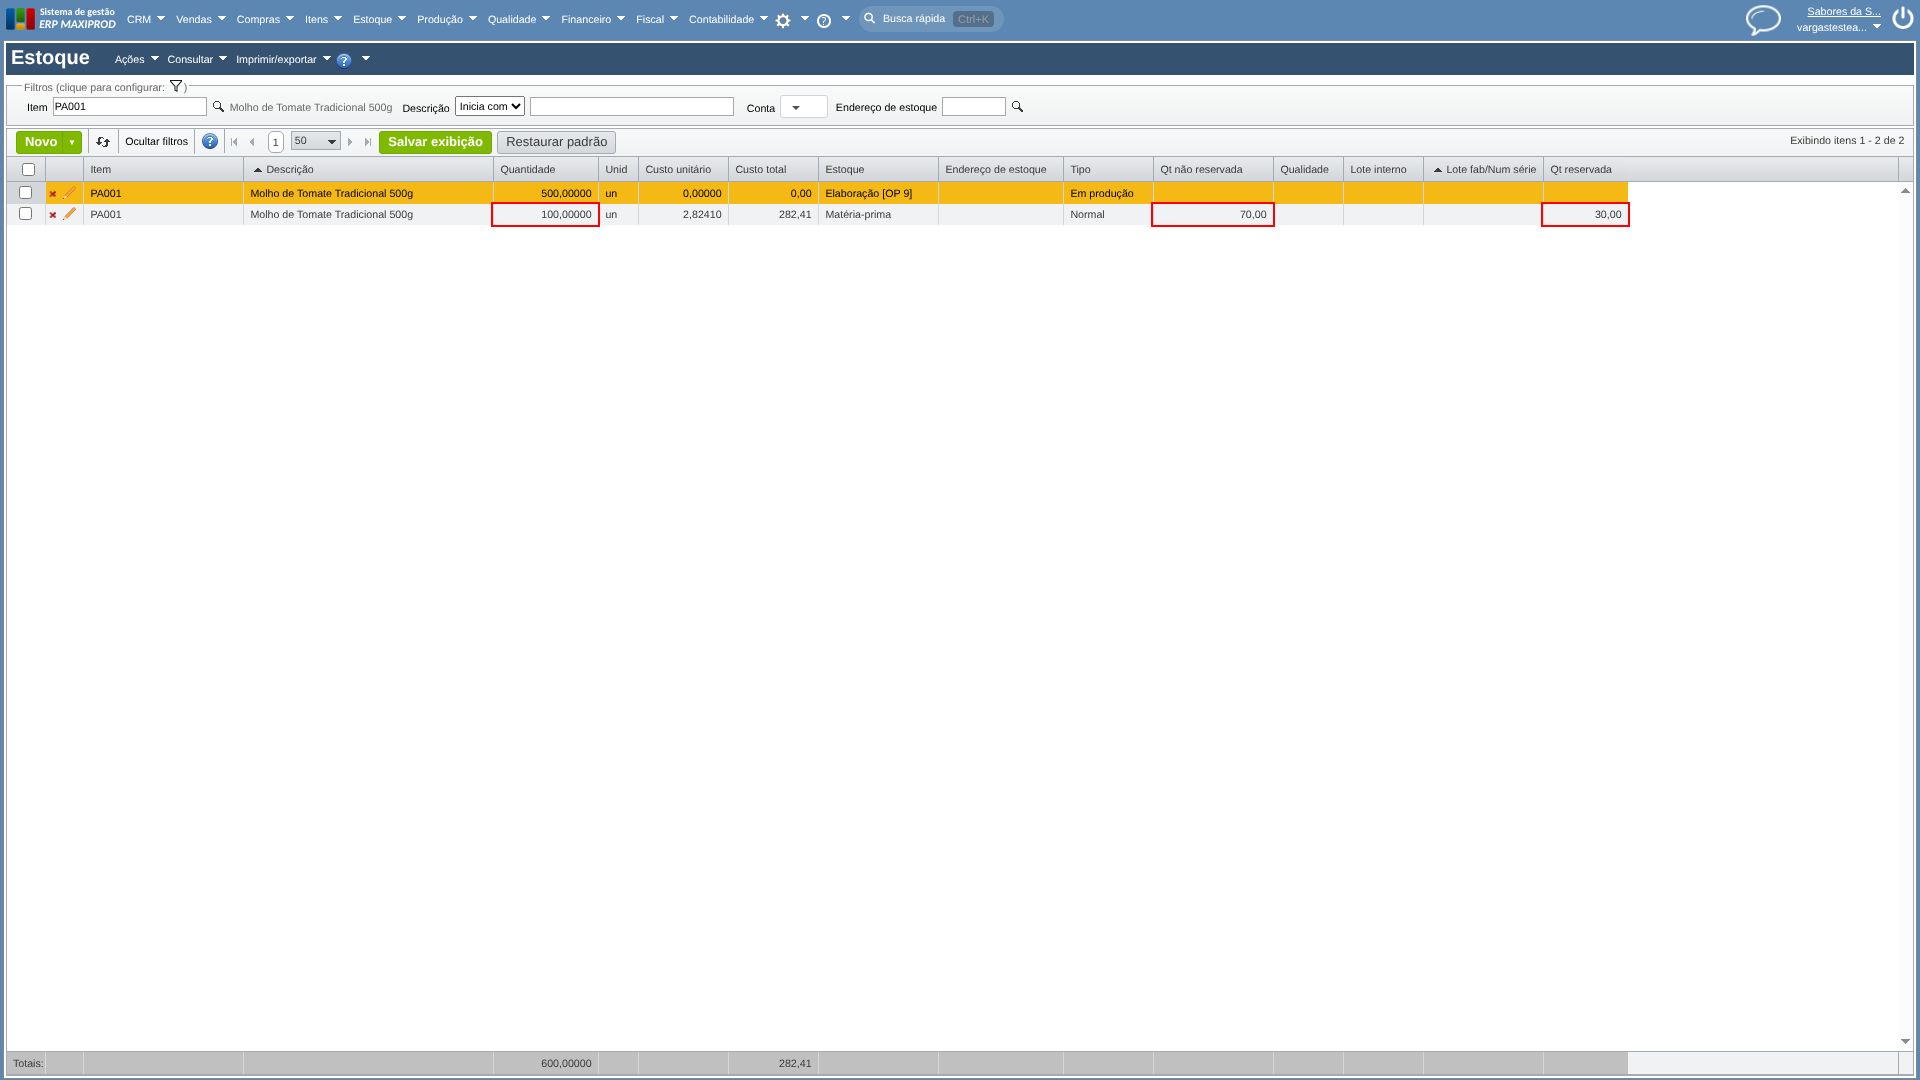Check the Elaboração [OP 9] row checkbox

click(x=26, y=193)
